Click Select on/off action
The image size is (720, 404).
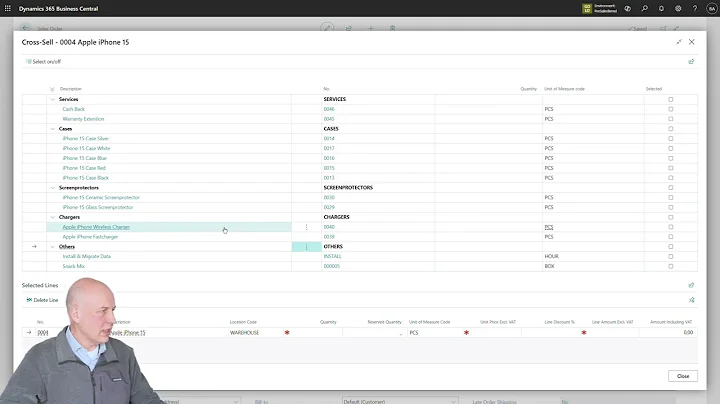click(x=43, y=62)
